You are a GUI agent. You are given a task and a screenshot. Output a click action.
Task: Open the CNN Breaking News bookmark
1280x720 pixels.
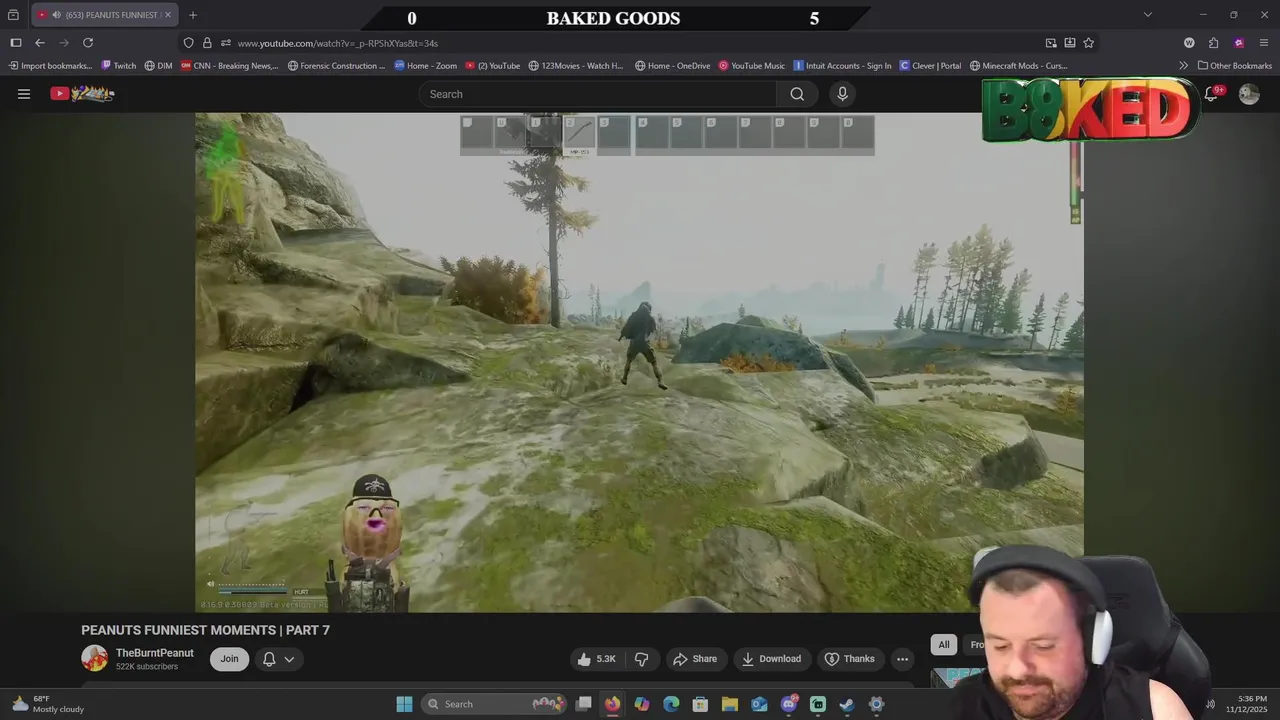(229, 66)
